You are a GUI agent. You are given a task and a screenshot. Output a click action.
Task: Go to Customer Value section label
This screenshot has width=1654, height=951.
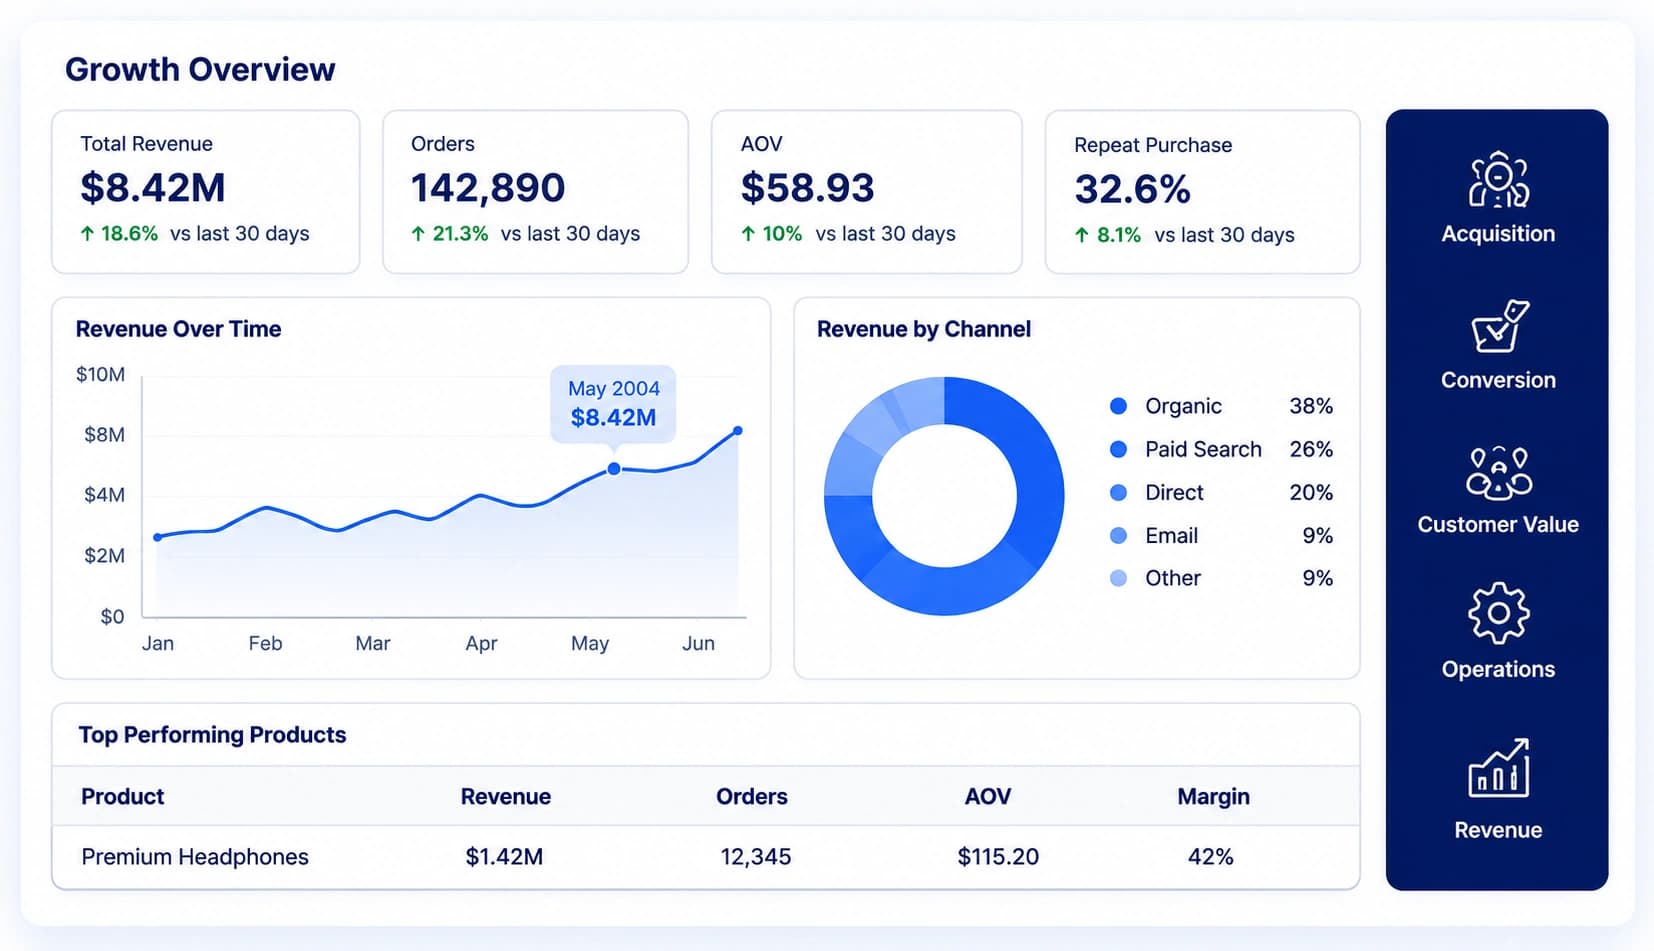[1498, 524]
